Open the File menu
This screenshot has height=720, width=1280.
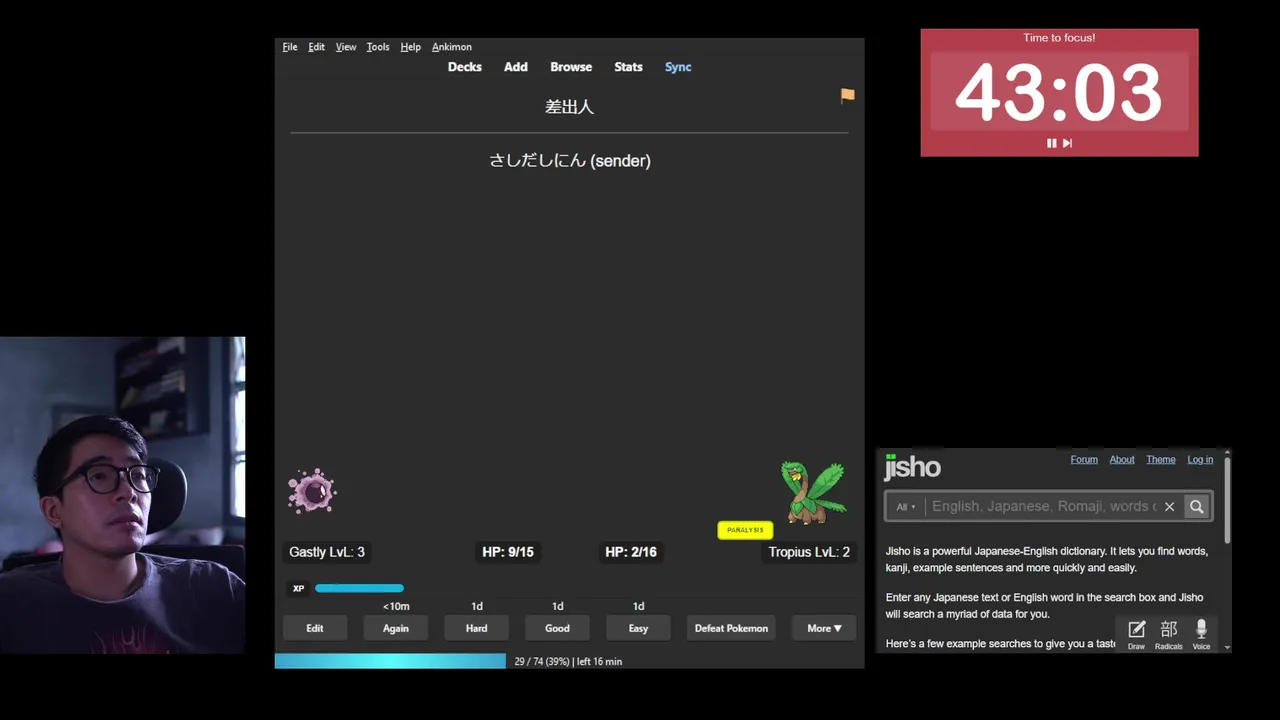(x=290, y=47)
